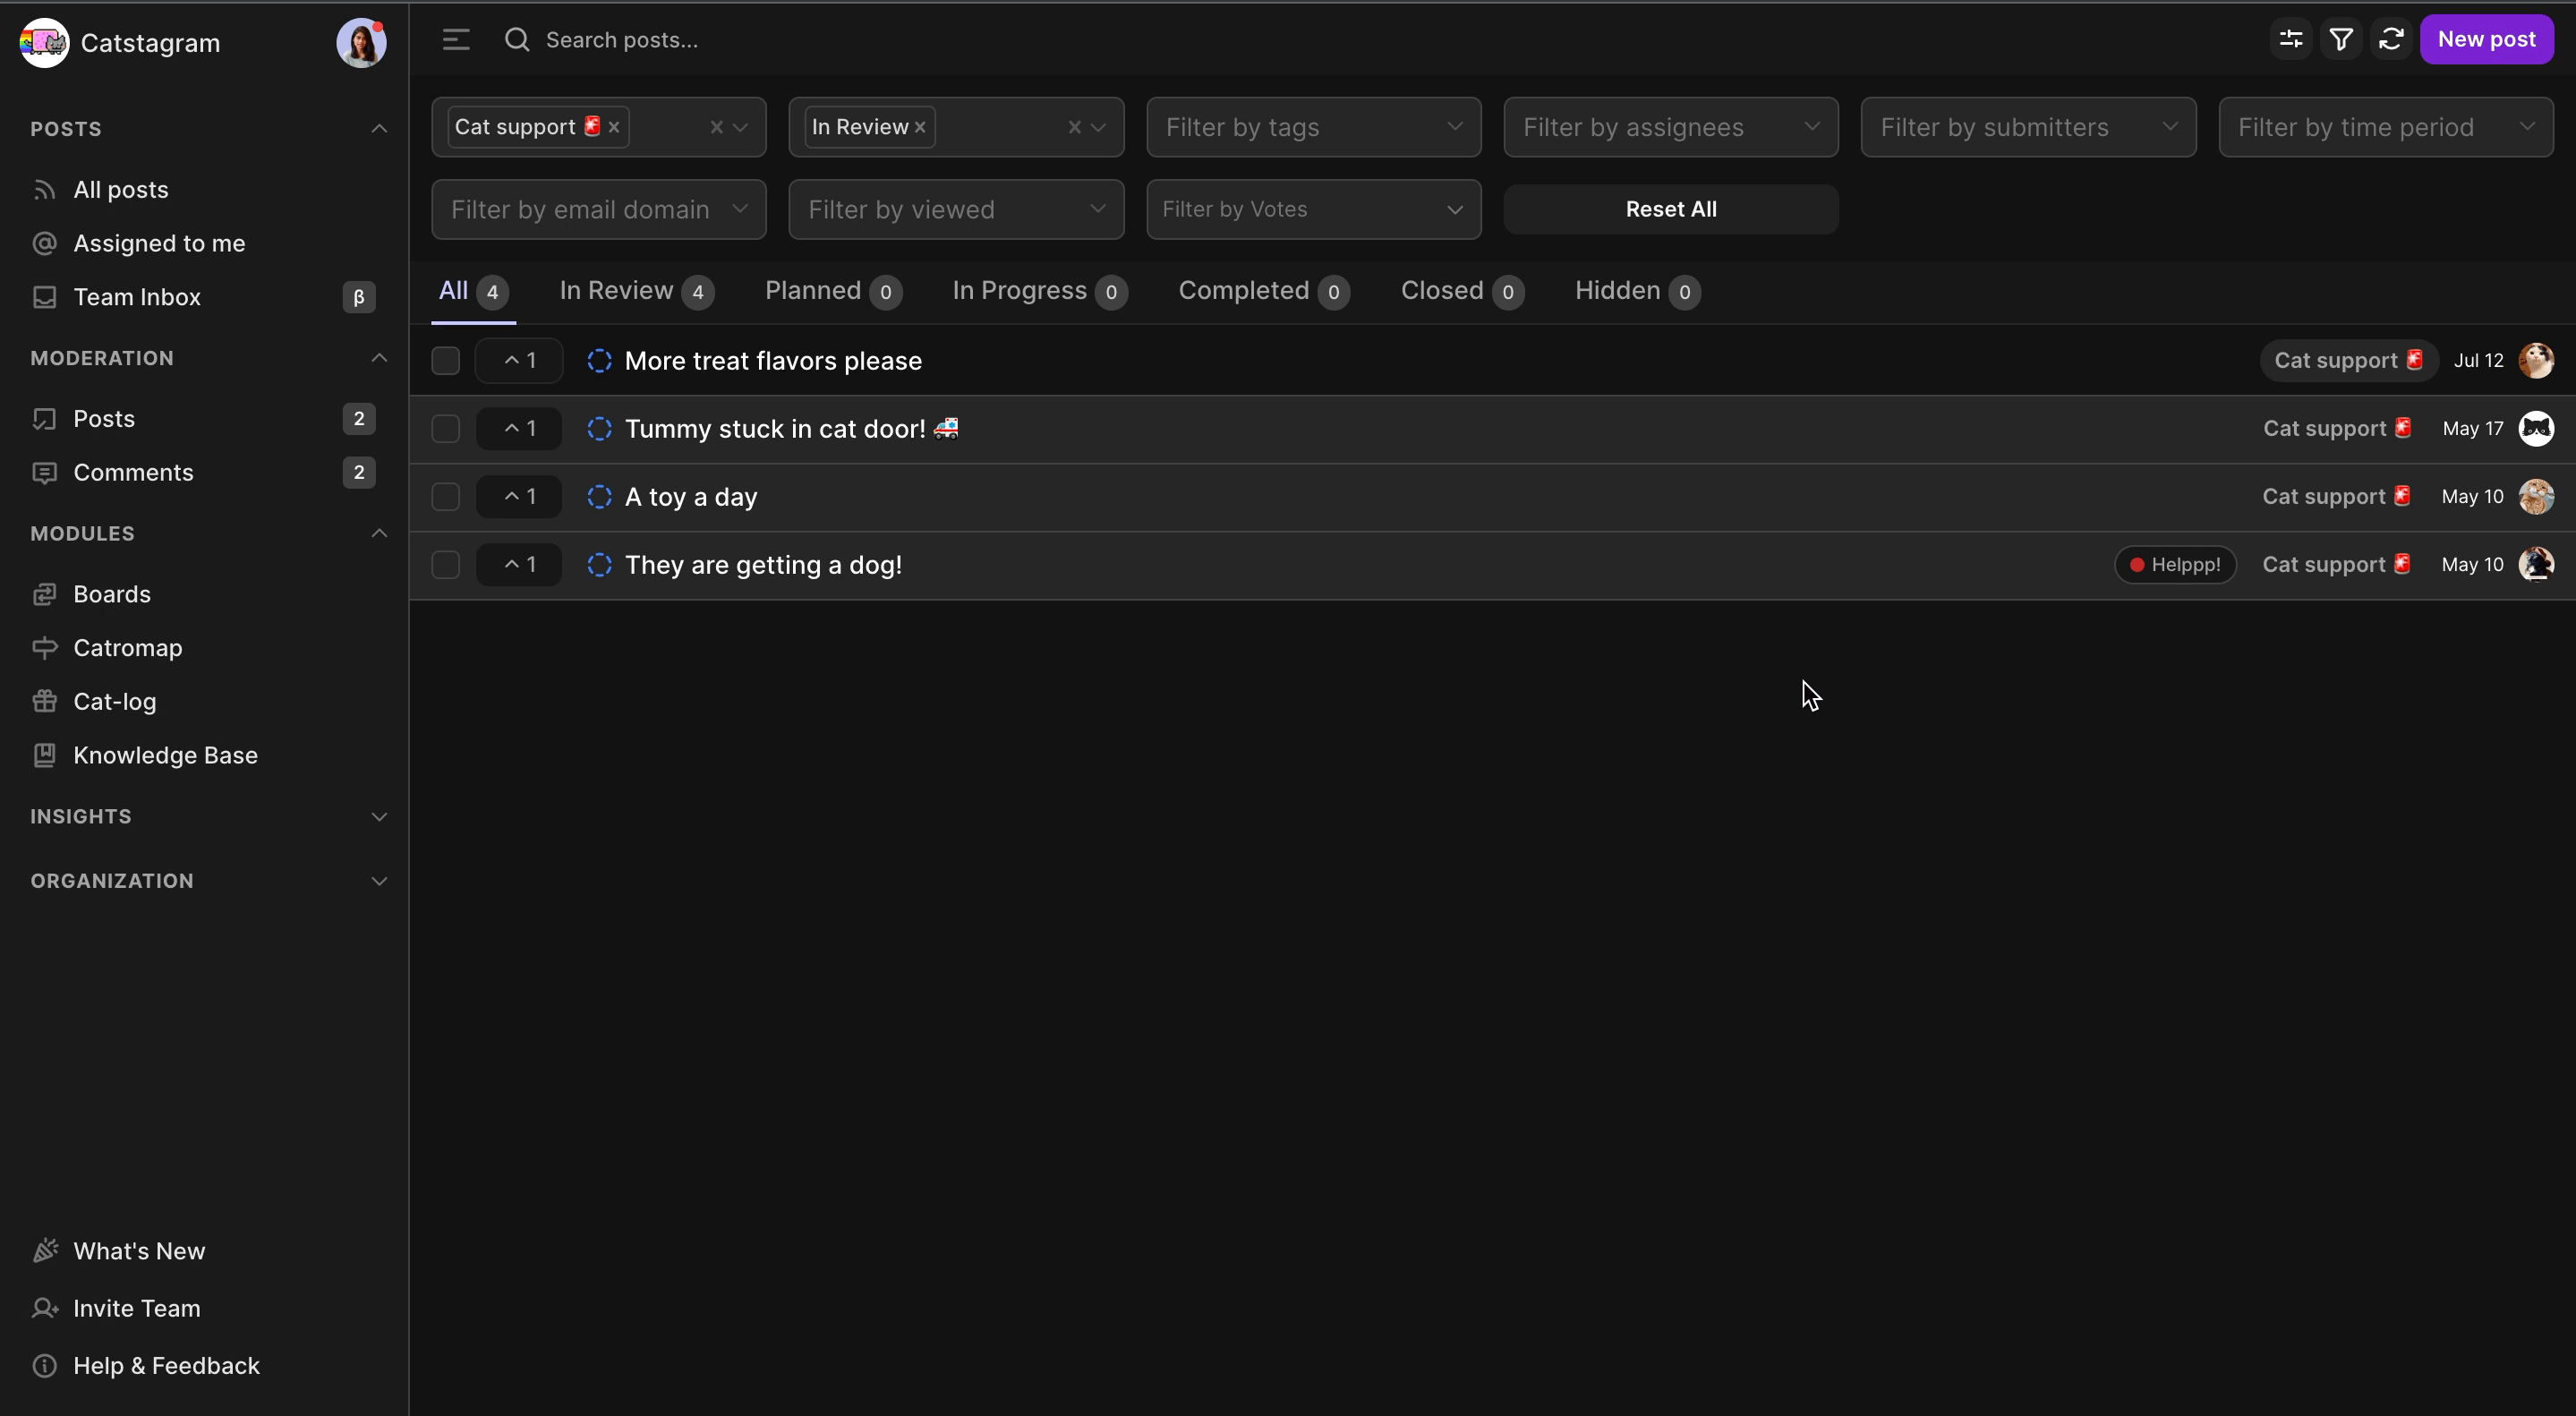Viewport: 2576px width, 1416px height.
Task: Open author avatar on Jul 12 post
Action: (x=2536, y=361)
